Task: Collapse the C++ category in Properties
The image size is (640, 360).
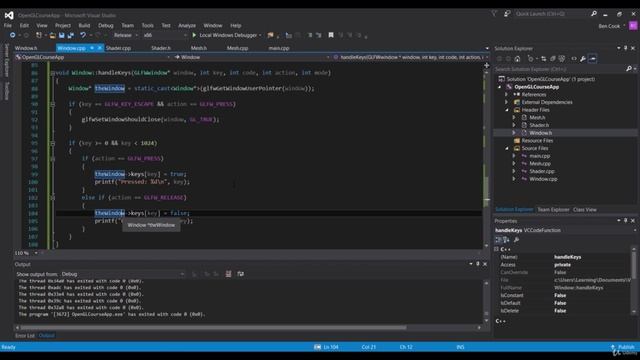Action: (x=497, y=249)
